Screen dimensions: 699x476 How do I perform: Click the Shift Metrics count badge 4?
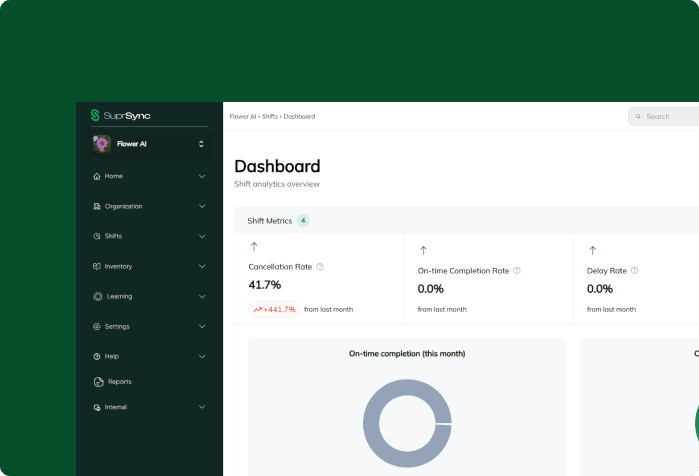pyautogui.click(x=303, y=220)
